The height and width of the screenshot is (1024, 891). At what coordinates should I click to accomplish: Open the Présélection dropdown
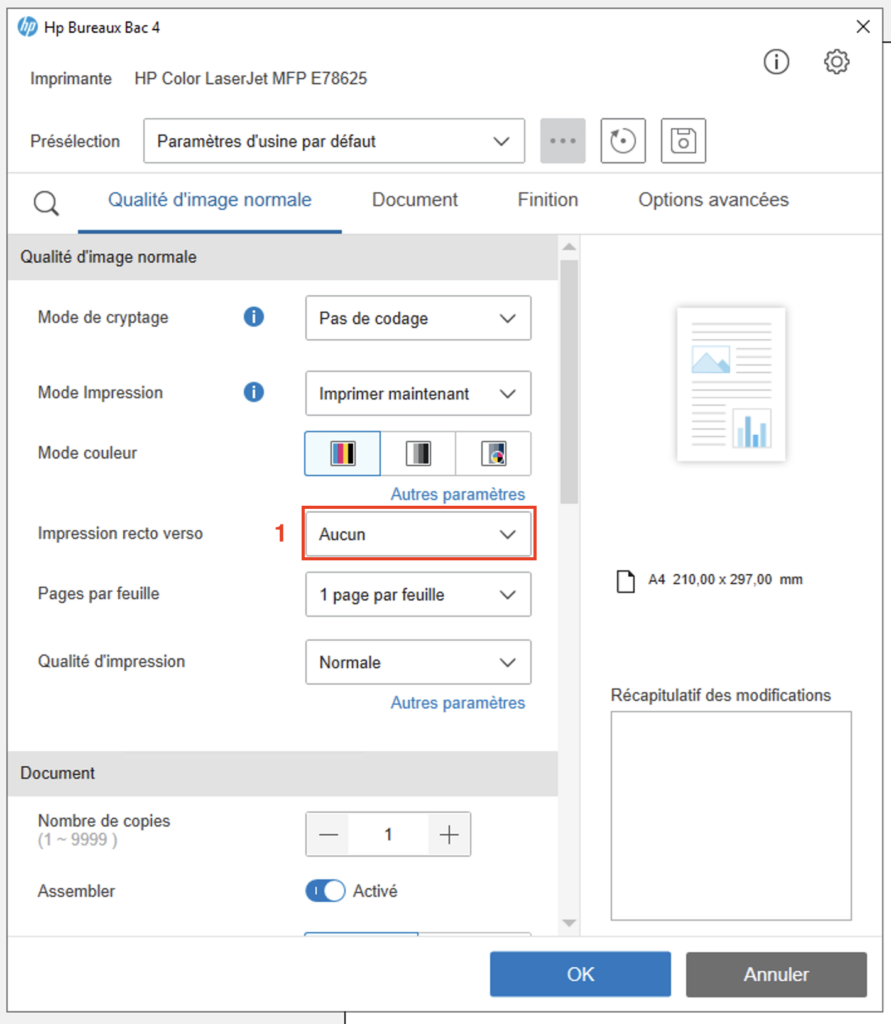(334, 141)
